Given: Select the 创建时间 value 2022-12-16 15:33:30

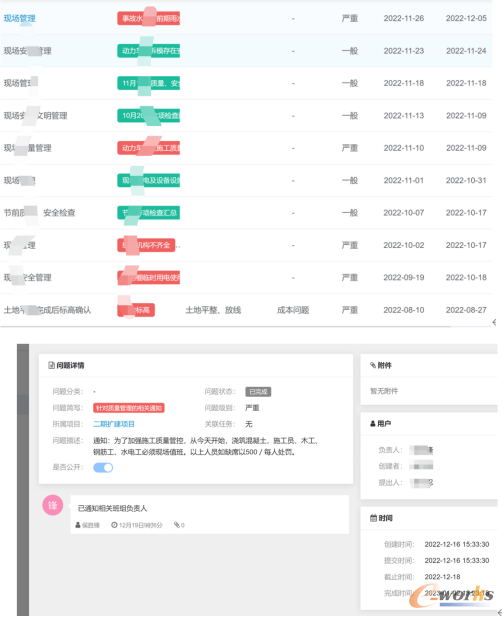Looking at the screenshot, I should click(x=457, y=544).
